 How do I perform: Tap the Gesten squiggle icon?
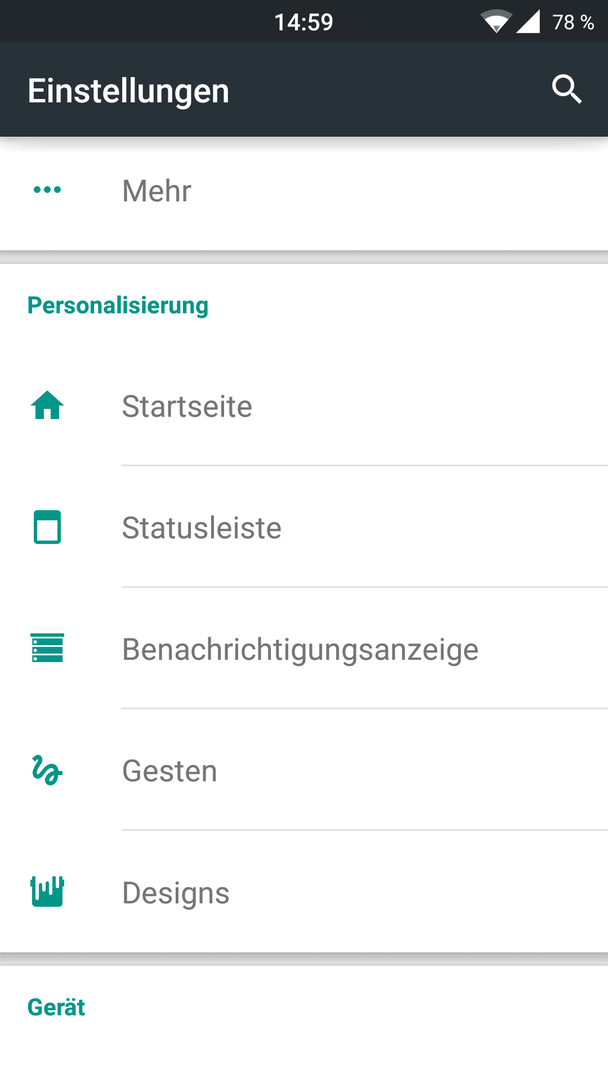click(47, 770)
